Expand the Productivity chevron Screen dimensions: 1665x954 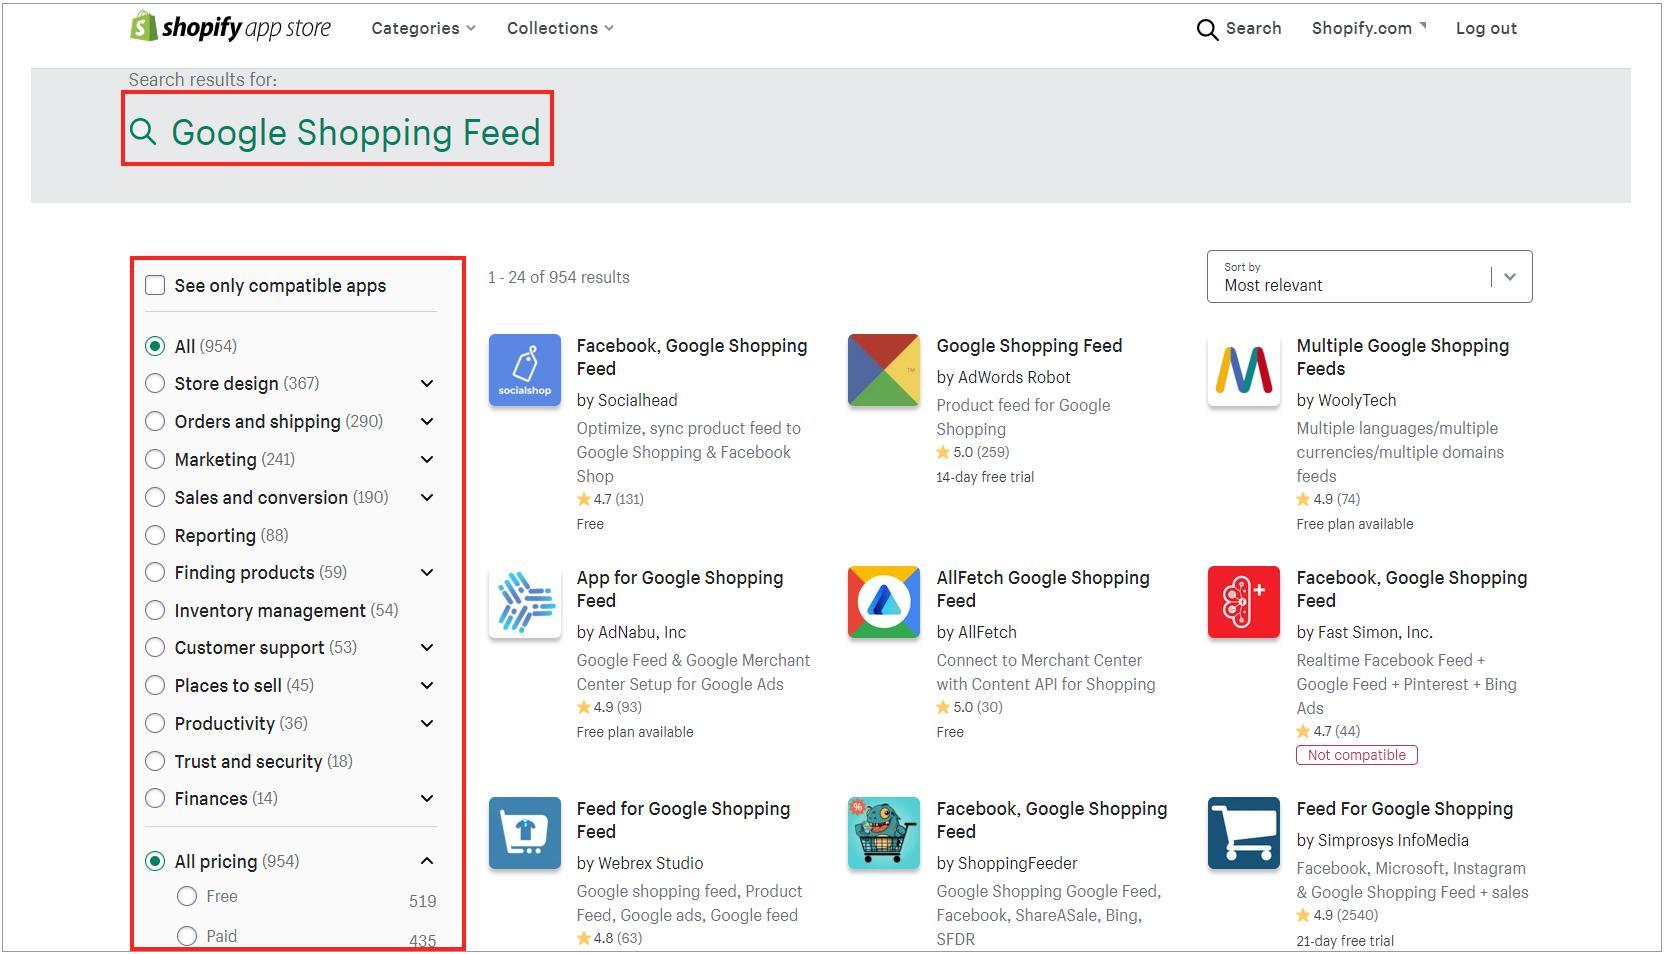coord(427,723)
